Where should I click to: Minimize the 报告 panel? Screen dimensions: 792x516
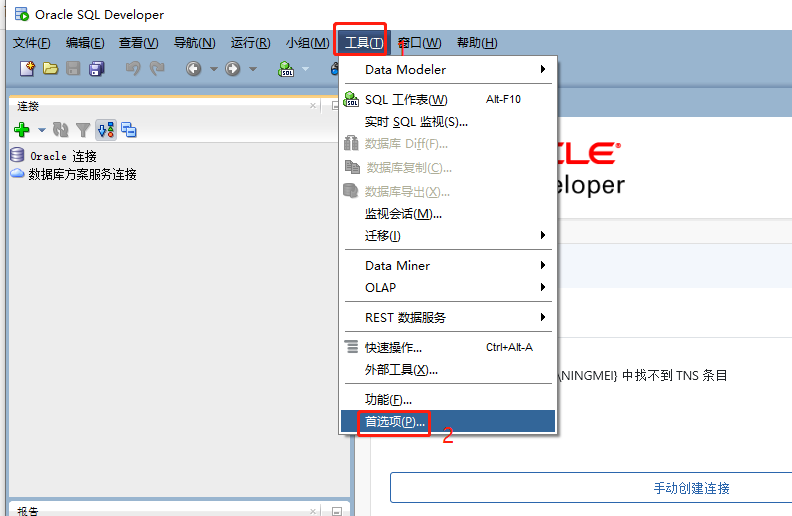(336, 511)
